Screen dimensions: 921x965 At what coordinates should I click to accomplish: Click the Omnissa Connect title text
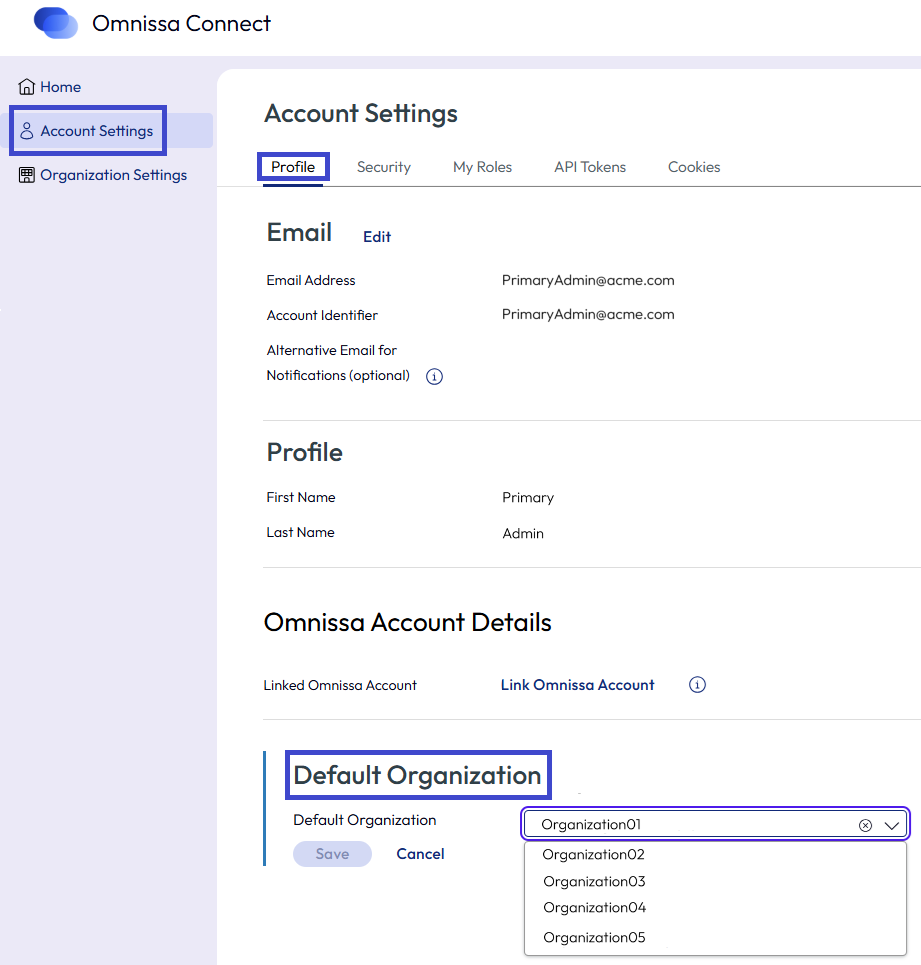(181, 23)
